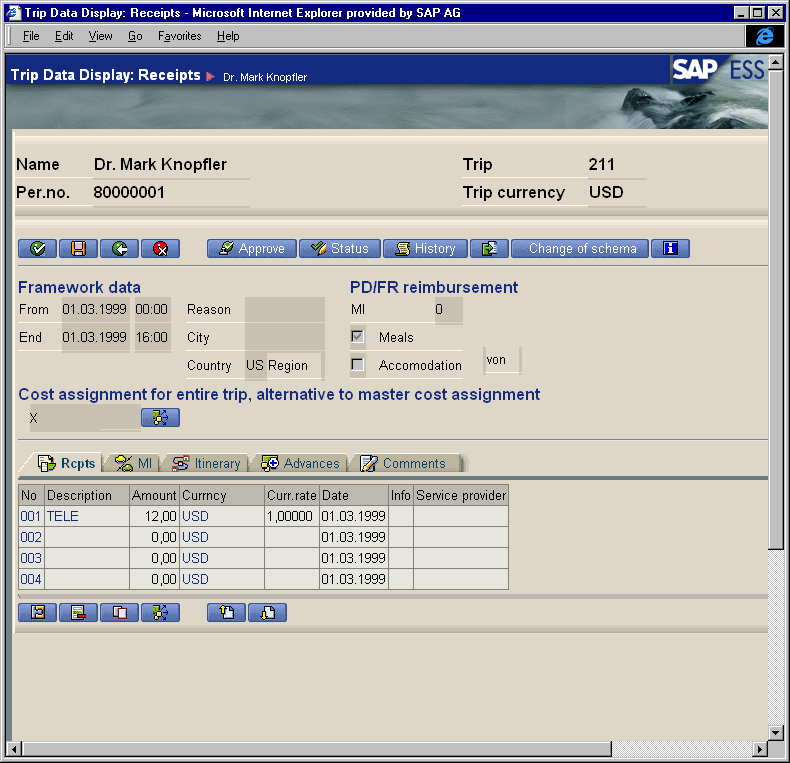Viewport: 790px width, 763px height.
Task: Click the Change of schema button
Action: [580, 249]
